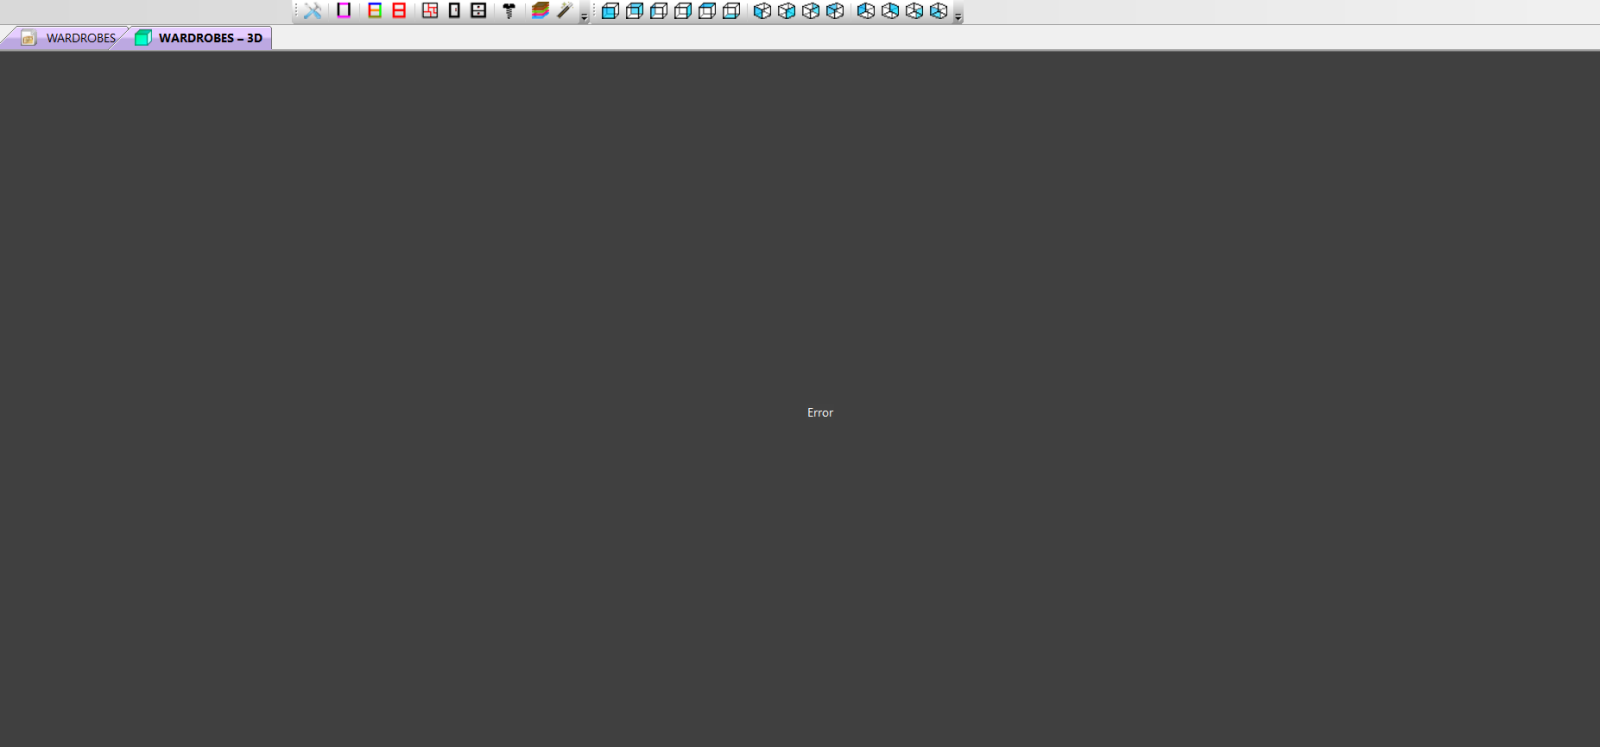Click the red two-section cabinet icon
Viewport: 1600px width, 747px height.
click(399, 11)
